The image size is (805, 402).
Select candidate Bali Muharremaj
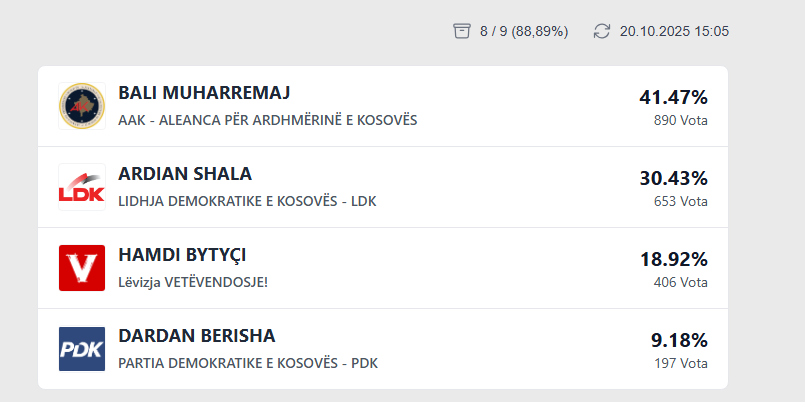pos(204,94)
